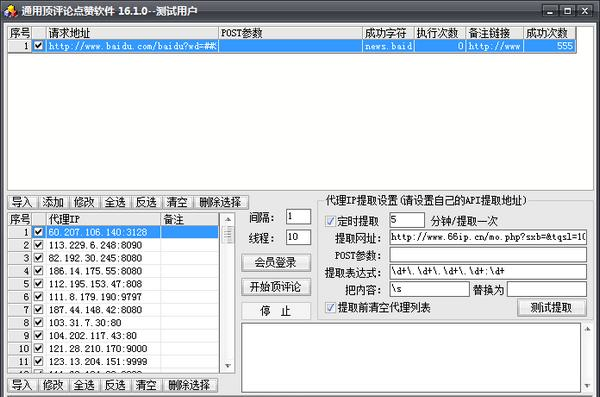600x397 pixels.
Task: Uncheck proxy 82.192.30.245:8080
Action: coord(38,258)
